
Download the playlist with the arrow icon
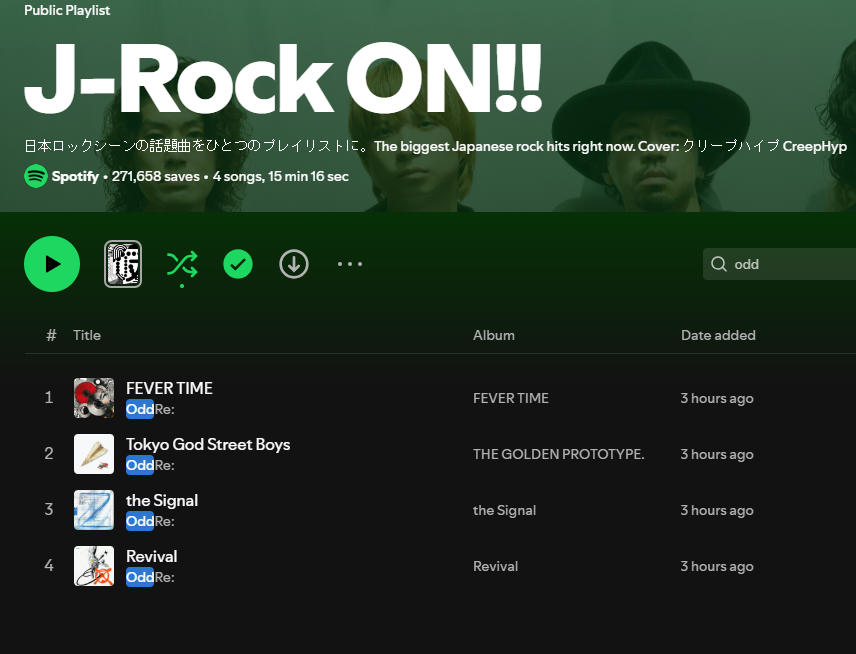(x=294, y=264)
